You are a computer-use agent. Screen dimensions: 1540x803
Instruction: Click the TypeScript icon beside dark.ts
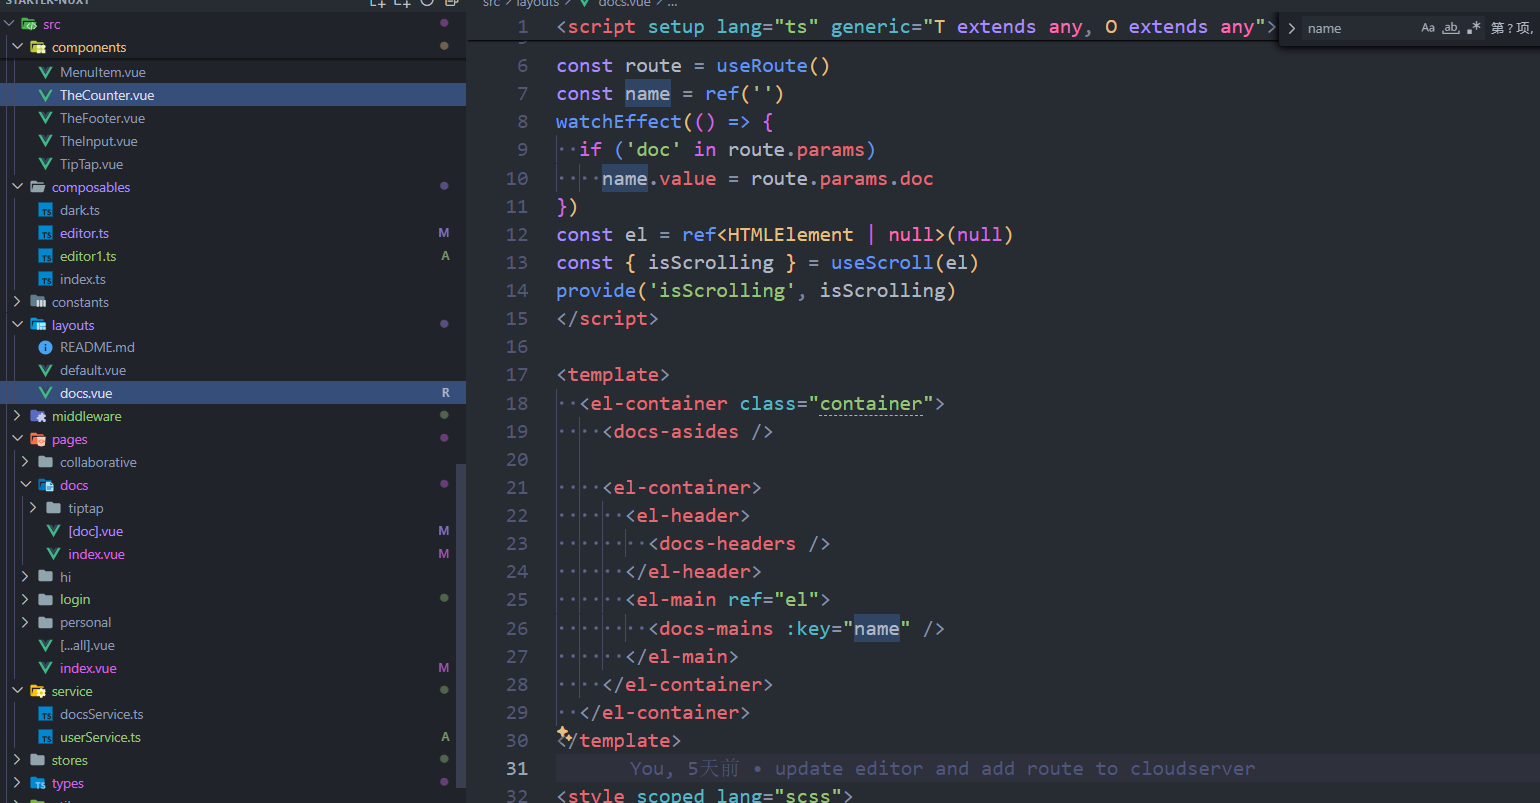click(x=45, y=210)
